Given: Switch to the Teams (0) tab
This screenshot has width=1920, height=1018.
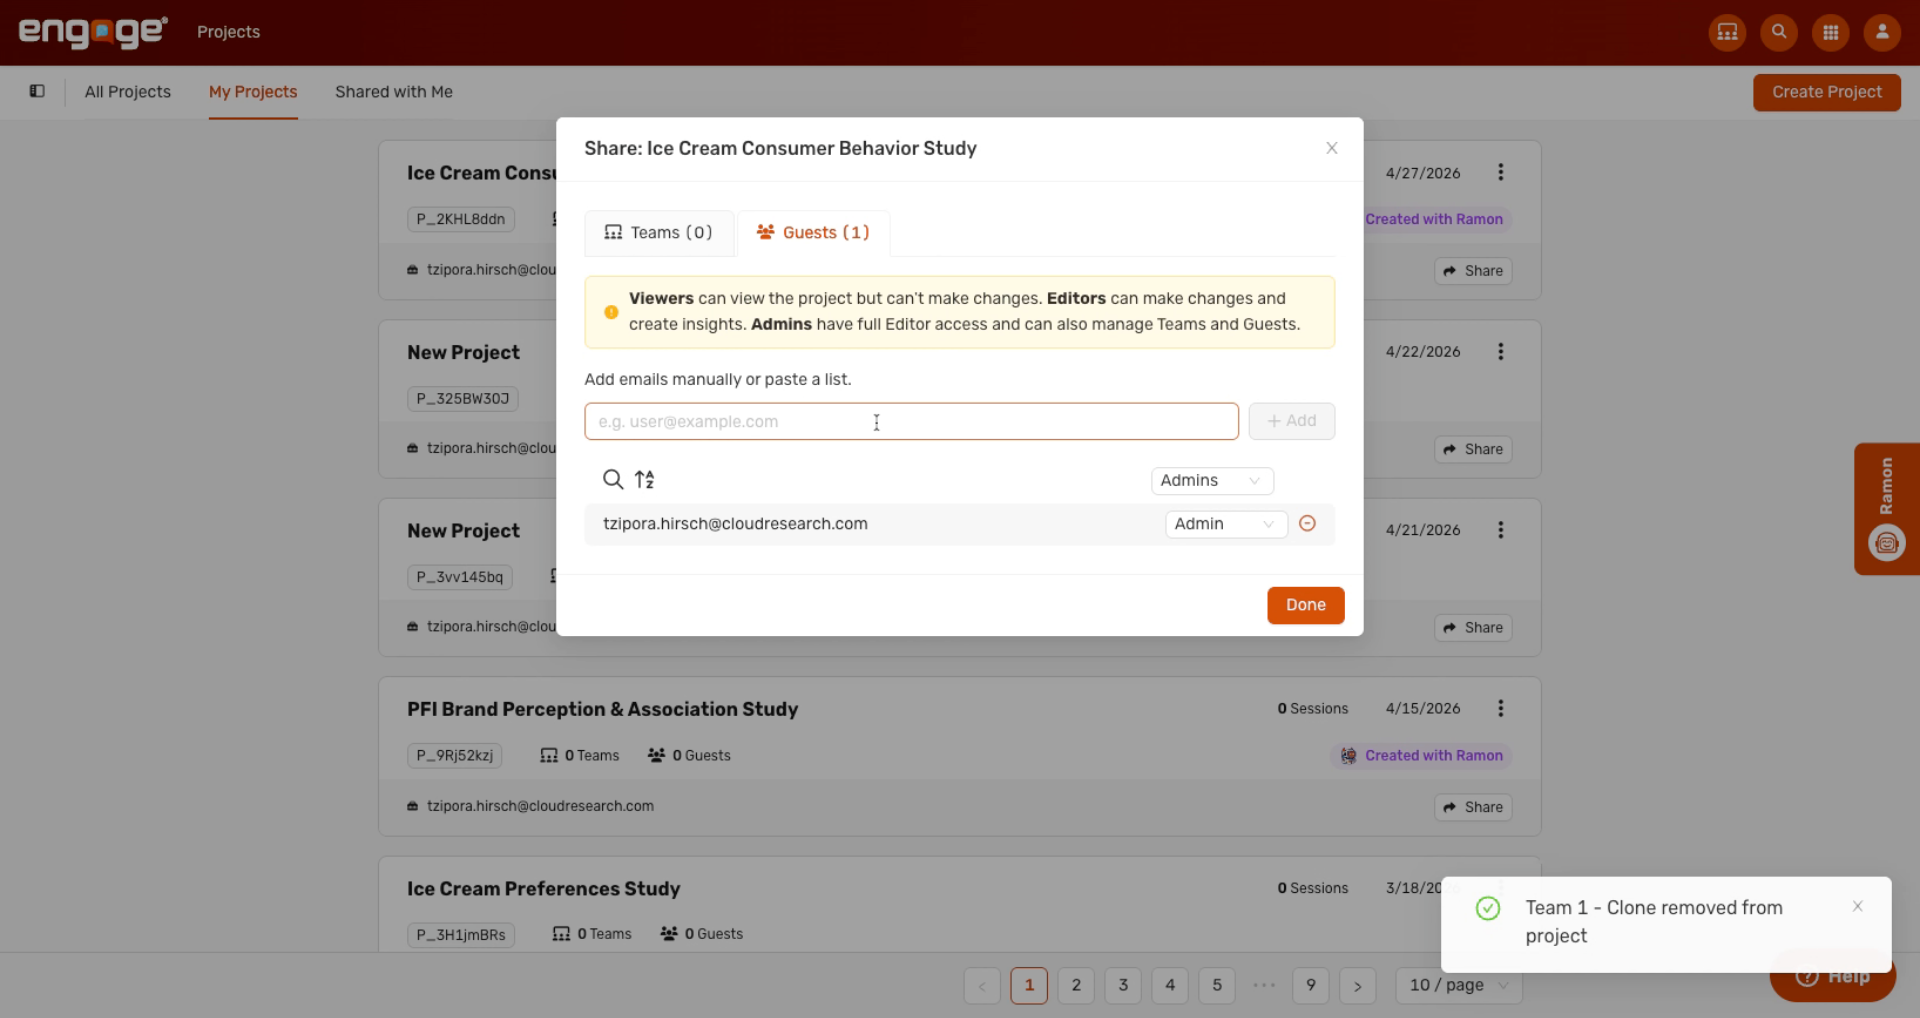Looking at the screenshot, I should click(x=658, y=232).
